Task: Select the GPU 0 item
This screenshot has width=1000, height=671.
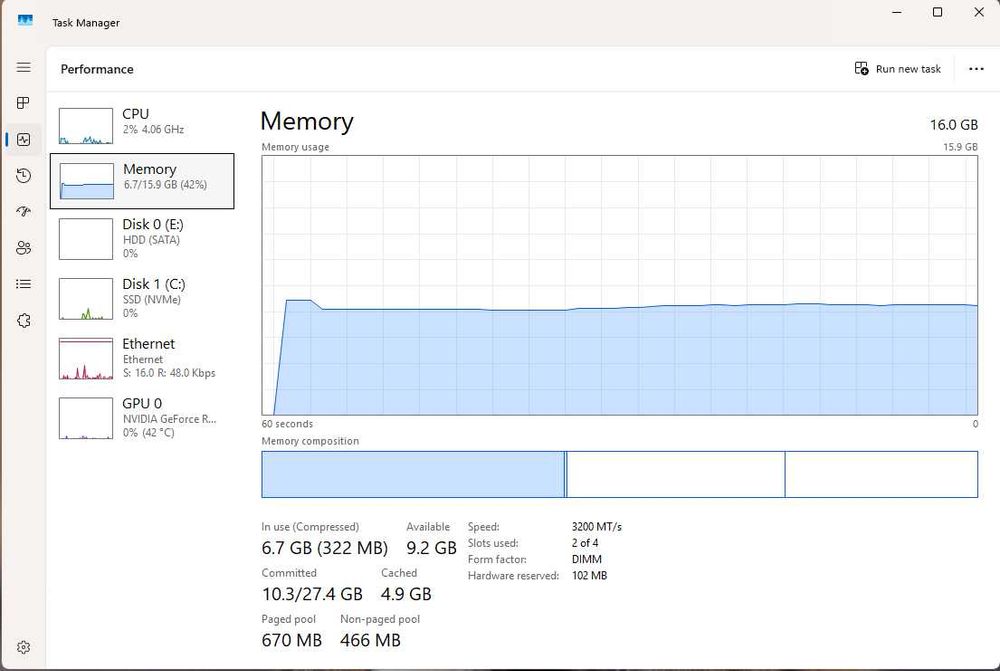Action: pyautogui.click(x=142, y=417)
